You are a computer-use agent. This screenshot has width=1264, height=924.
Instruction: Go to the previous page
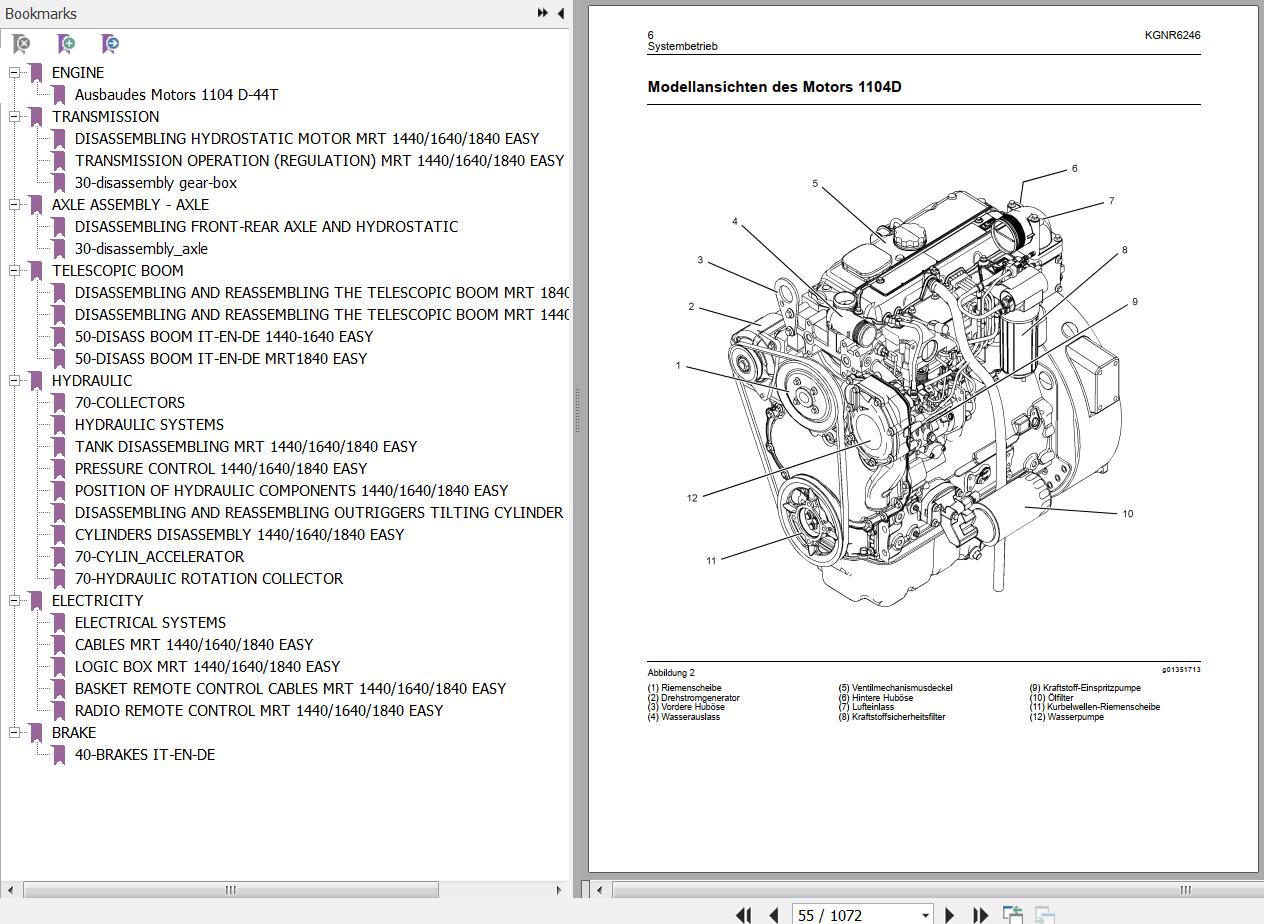click(x=773, y=914)
